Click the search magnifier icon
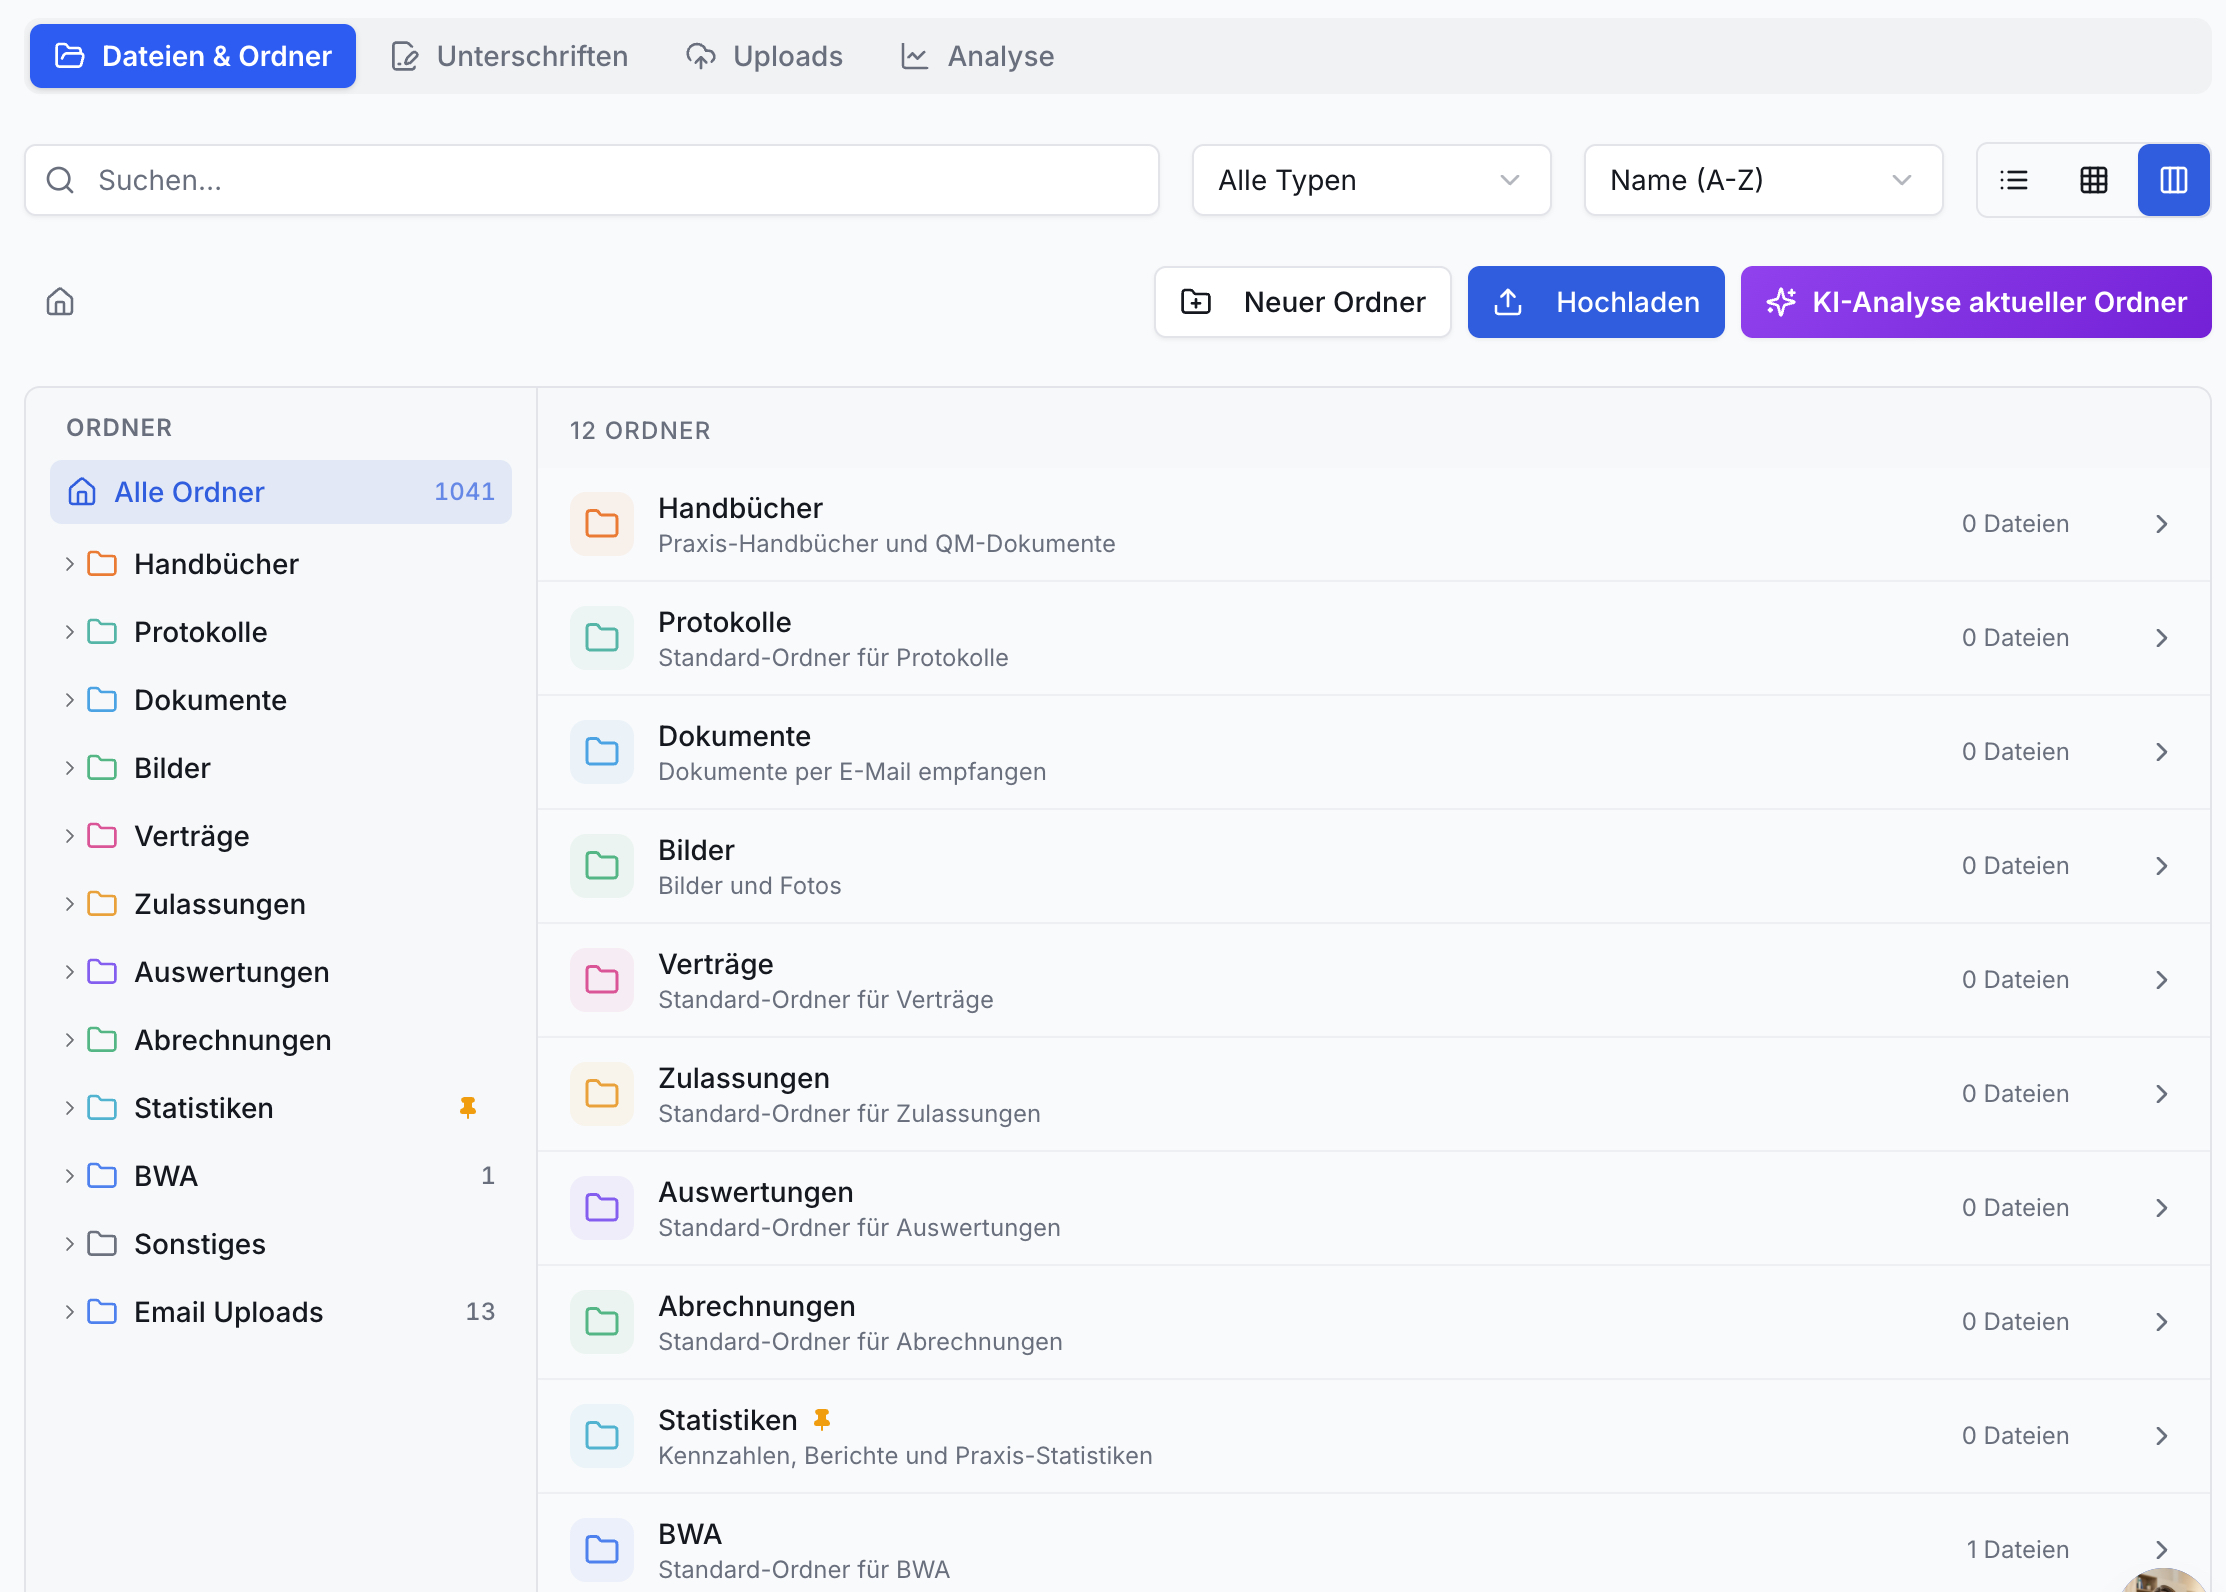The height and width of the screenshot is (1592, 2226). tap(60, 180)
